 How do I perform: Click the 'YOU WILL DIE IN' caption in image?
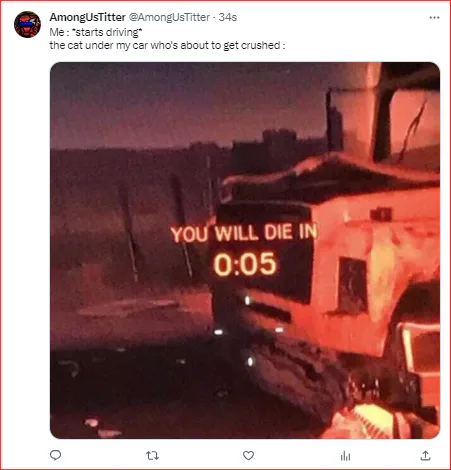coord(243,233)
